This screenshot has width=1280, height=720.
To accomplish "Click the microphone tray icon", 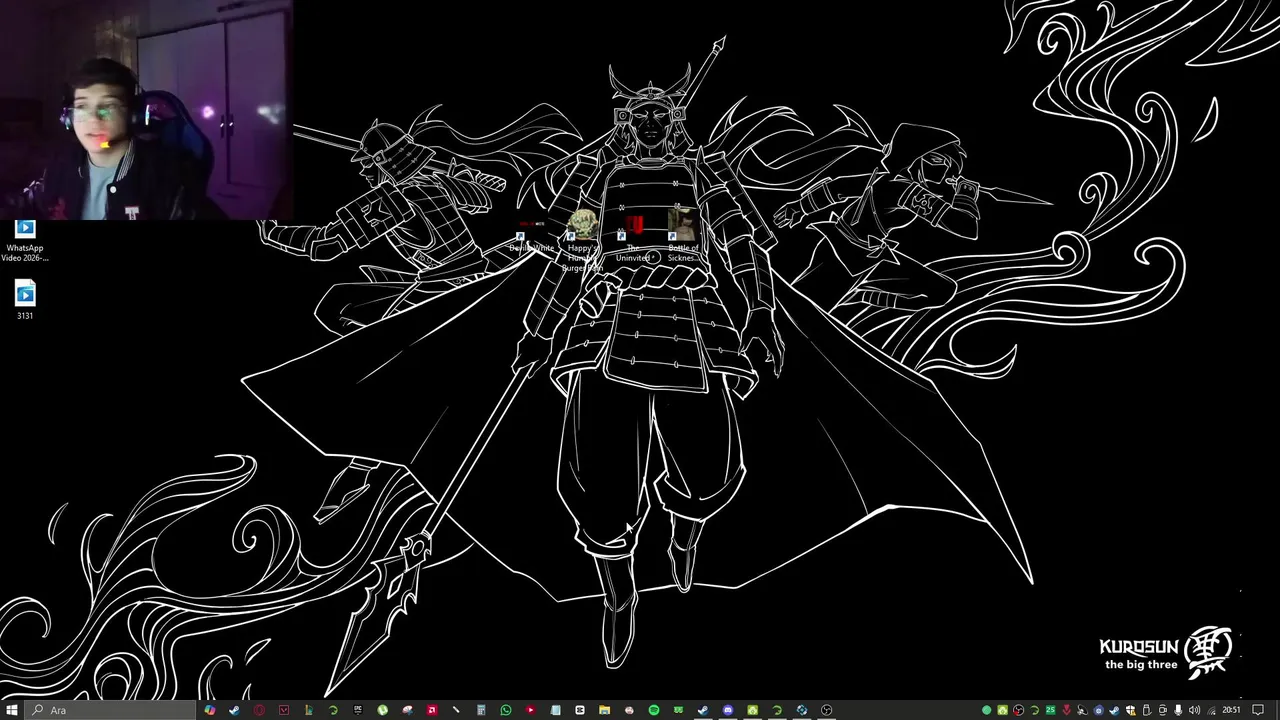I will 1178,710.
